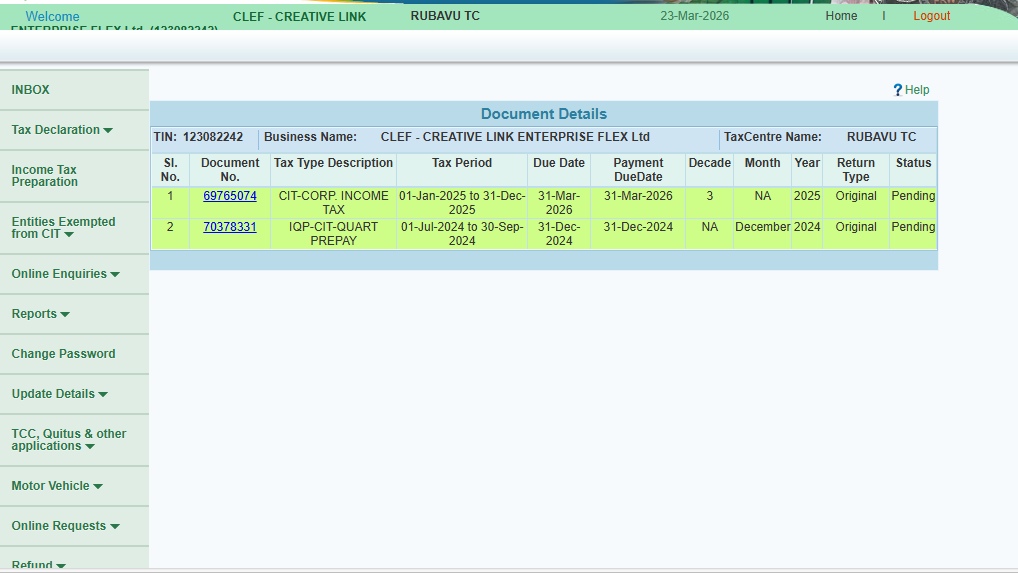Open document number 69765074
The width and height of the screenshot is (1018, 573).
(230, 196)
